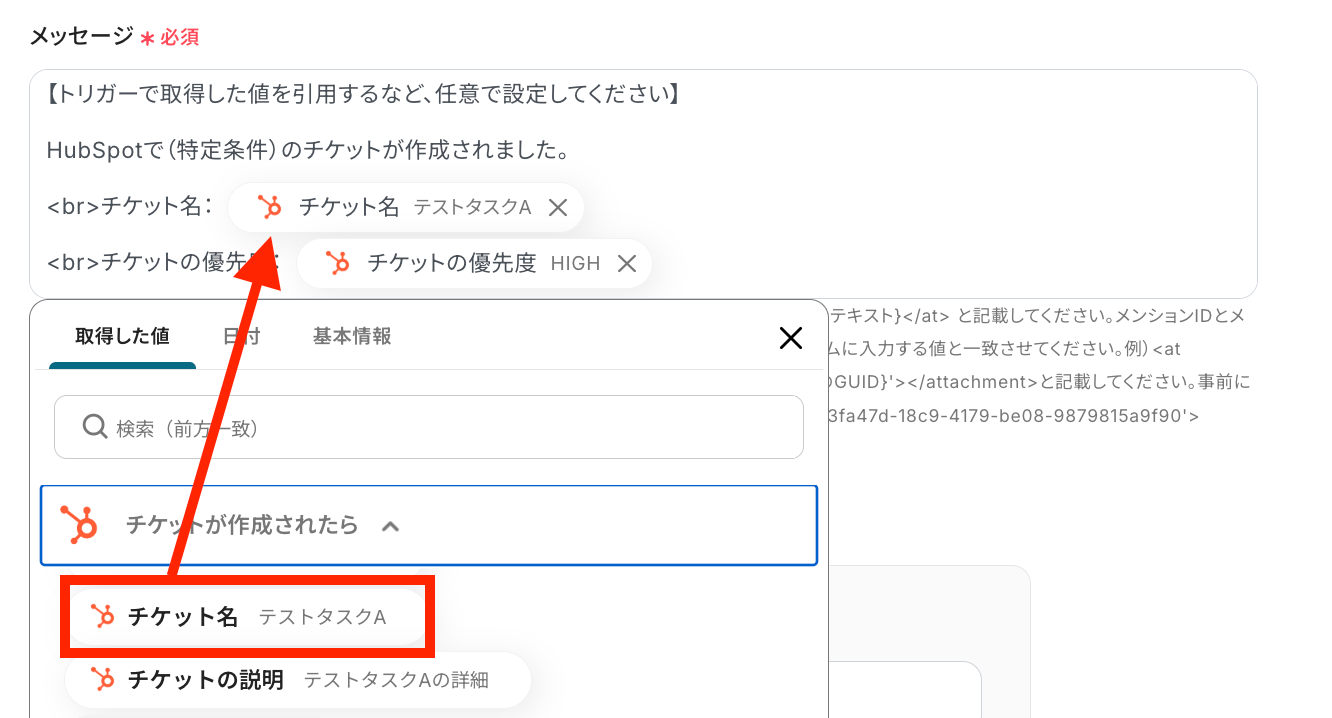Click the チケットが作成されたら section title
This screenshot has height=718, width=1332.
[241, 525]
